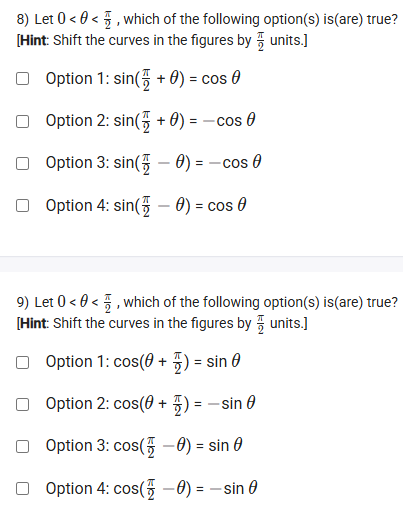Select the question 8 Option 3 checkbox

pos(22,163)
